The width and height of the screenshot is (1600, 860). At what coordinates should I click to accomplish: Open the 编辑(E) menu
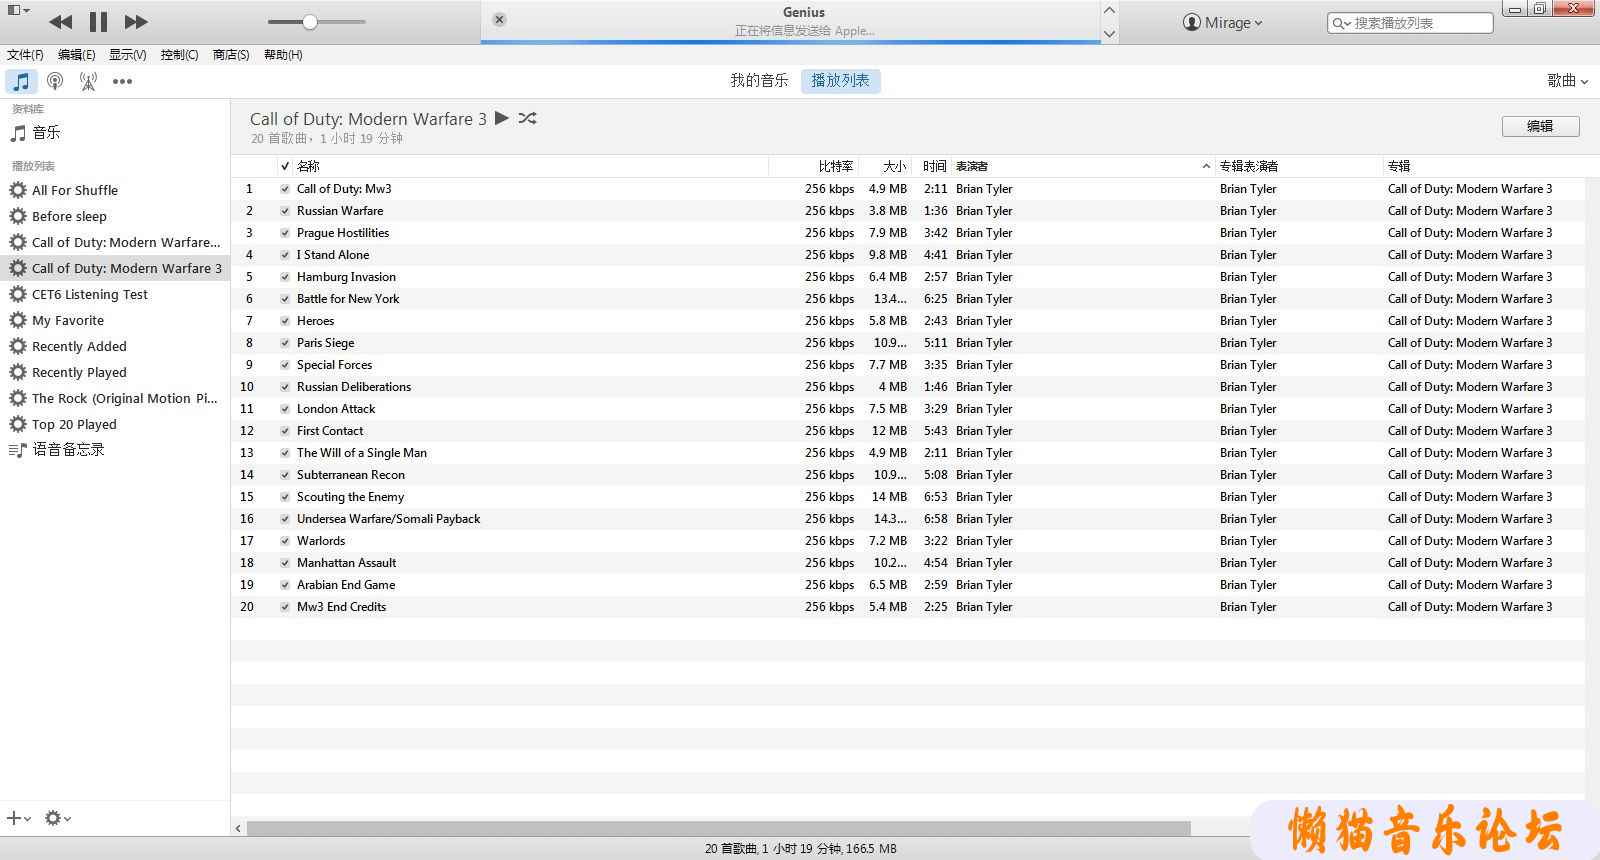pos(77,55)
